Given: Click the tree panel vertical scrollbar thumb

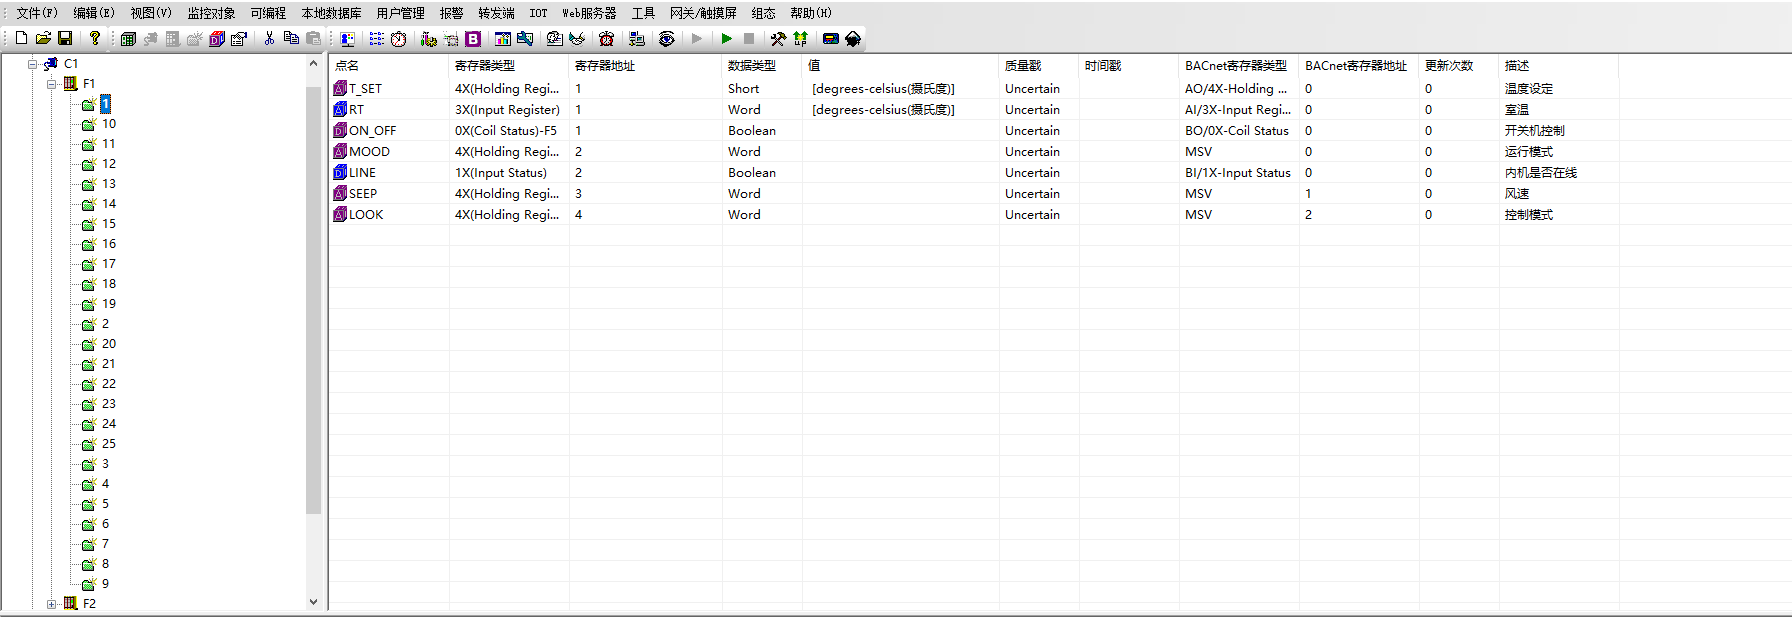Looking at the screenshot, I should click(x=313, y=300).
